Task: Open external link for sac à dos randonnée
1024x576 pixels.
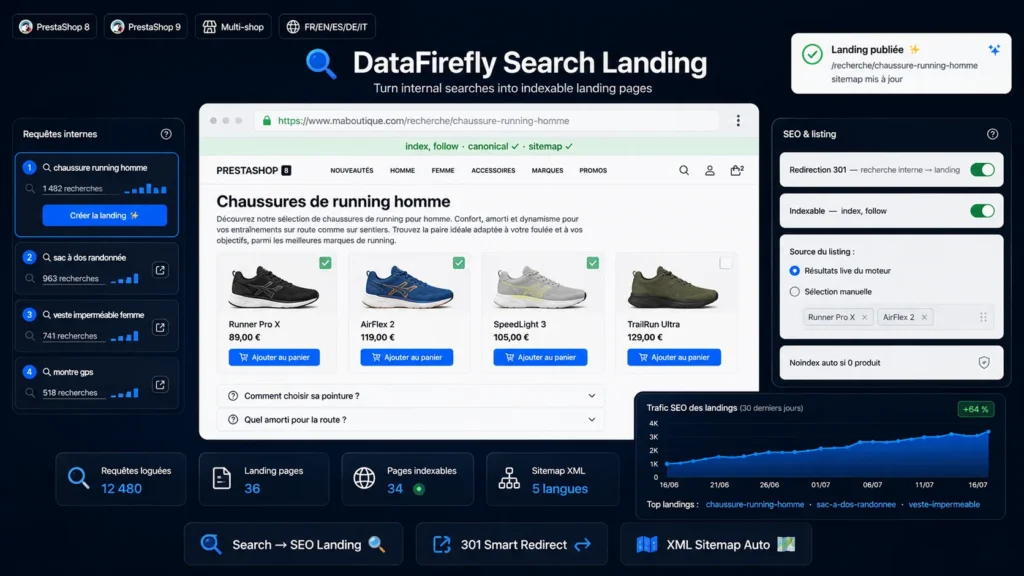Action: point(160,270)
